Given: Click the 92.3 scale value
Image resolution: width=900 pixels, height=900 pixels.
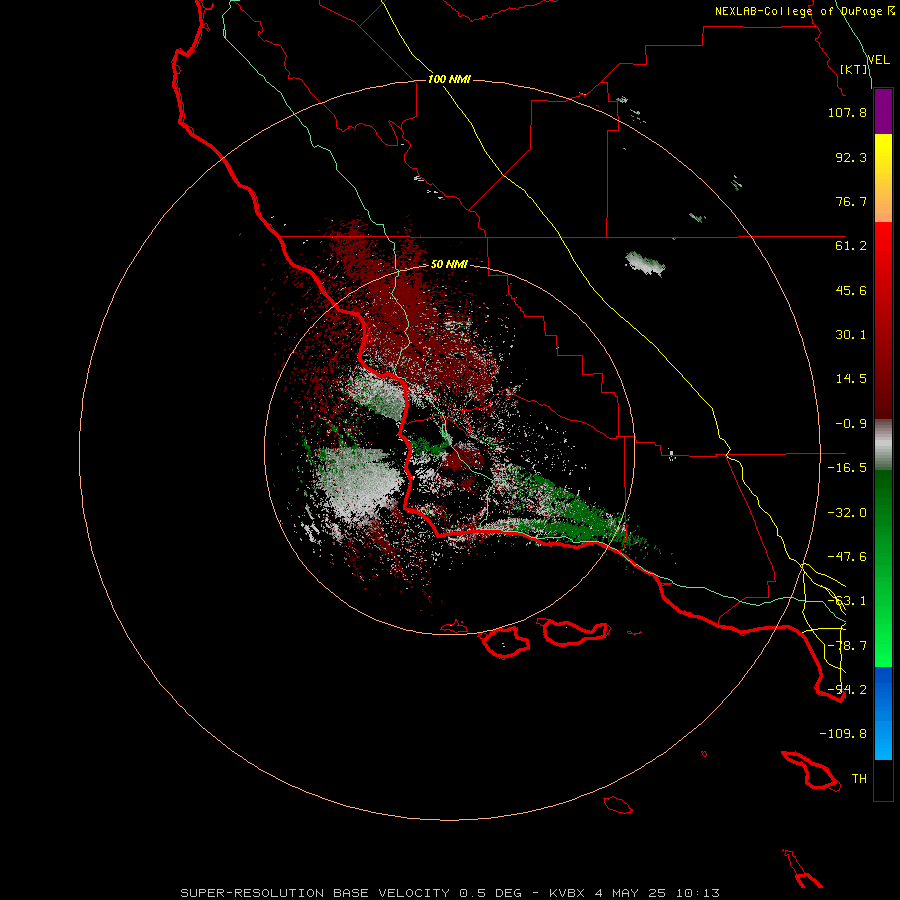Looking at the screenshot, I should tap(851, 157).
